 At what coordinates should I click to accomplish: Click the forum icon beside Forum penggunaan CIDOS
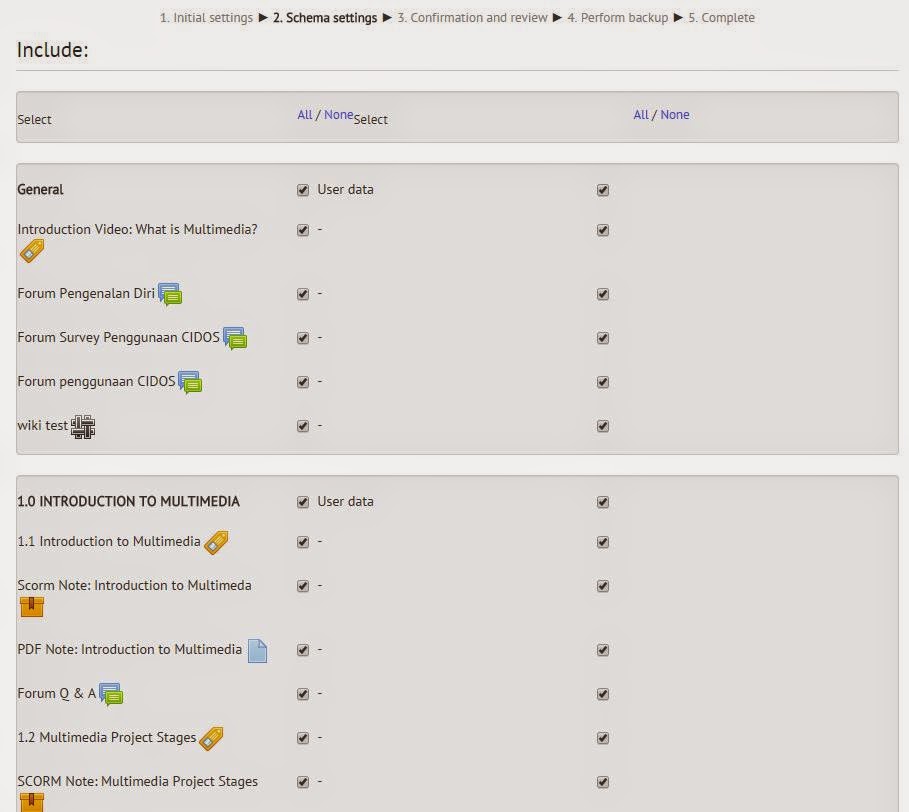(190, 384)
